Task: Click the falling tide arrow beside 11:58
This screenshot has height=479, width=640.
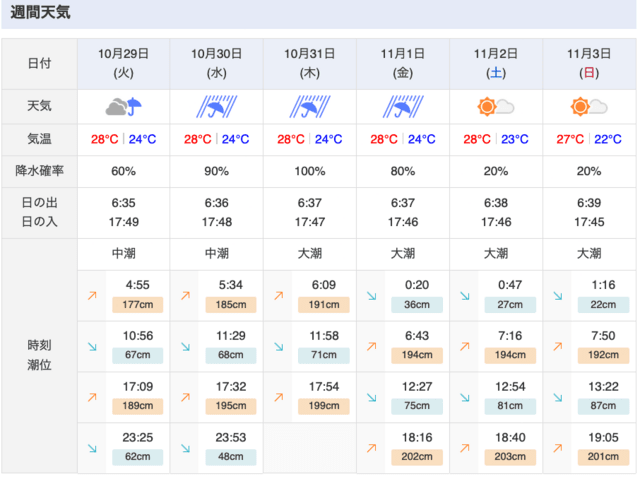Action: tap(279, 346)
